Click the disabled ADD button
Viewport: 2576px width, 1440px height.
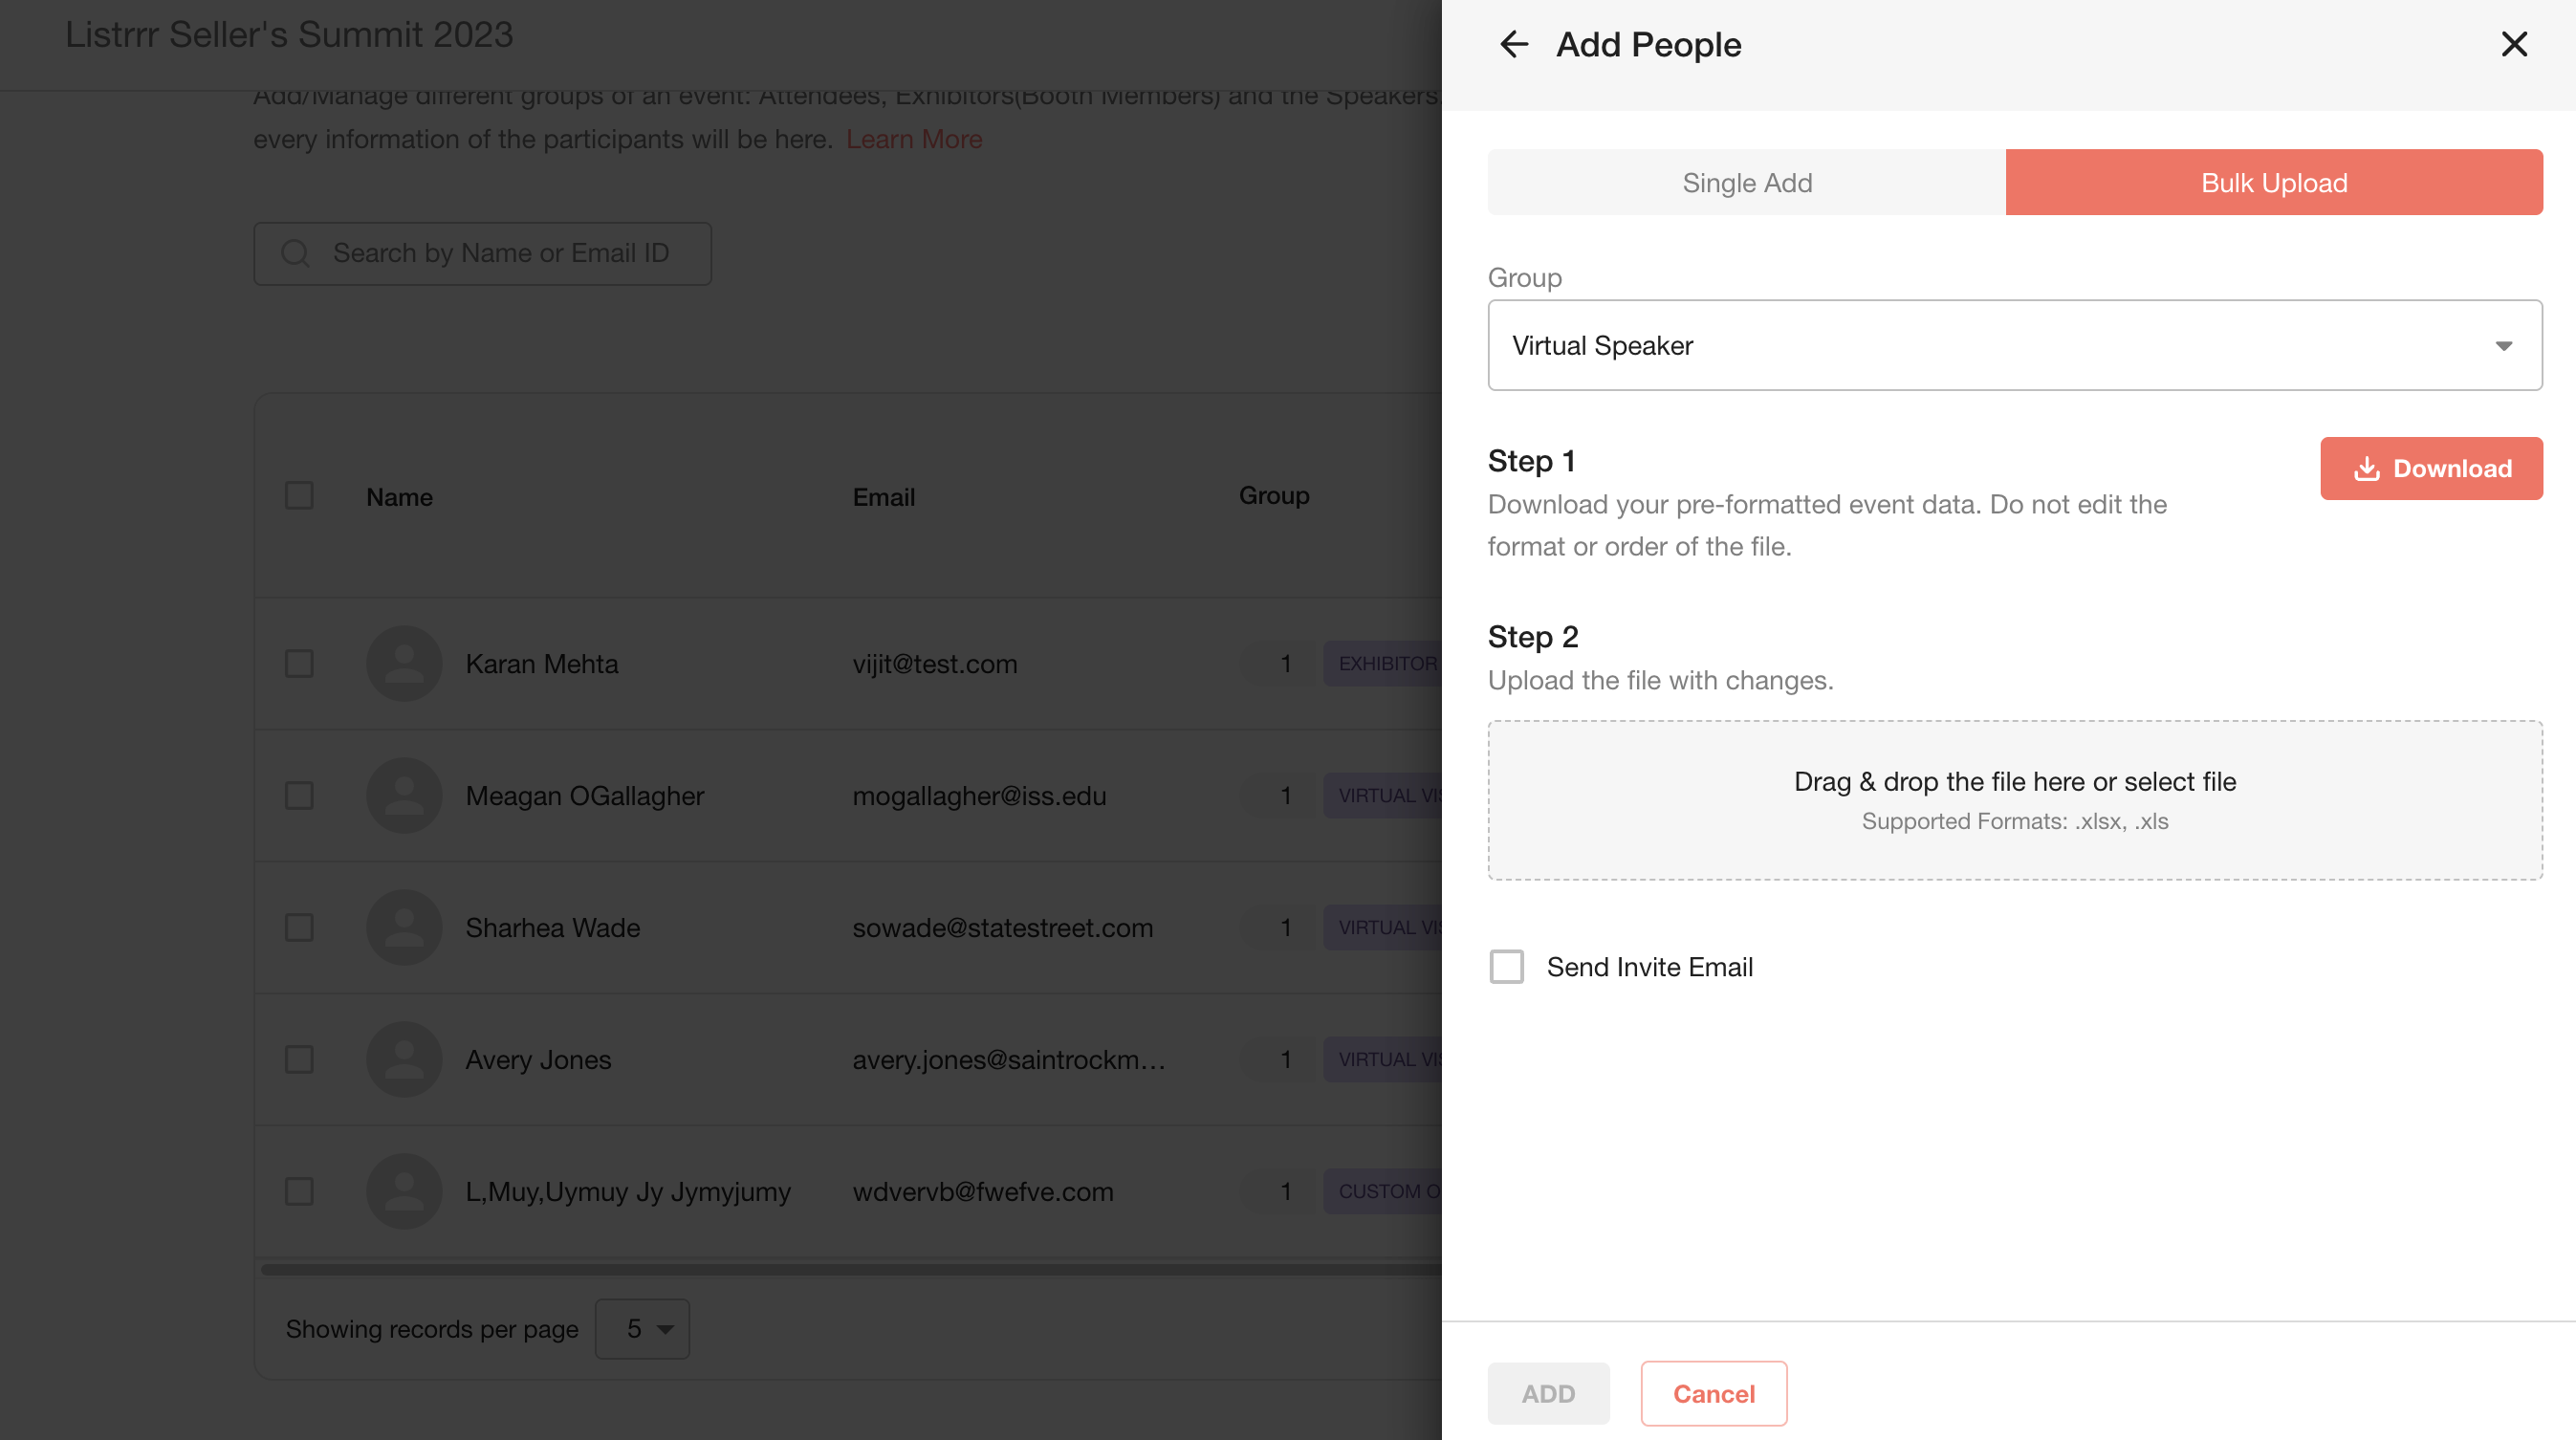tap(1548, 1393)
